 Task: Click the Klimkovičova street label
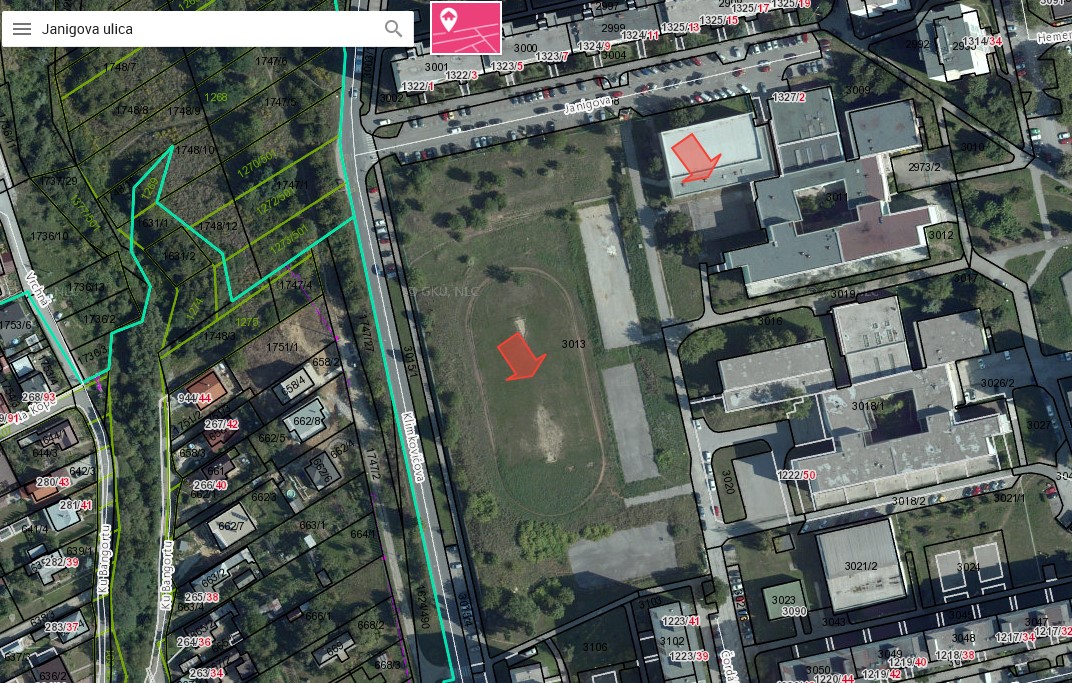414,446
